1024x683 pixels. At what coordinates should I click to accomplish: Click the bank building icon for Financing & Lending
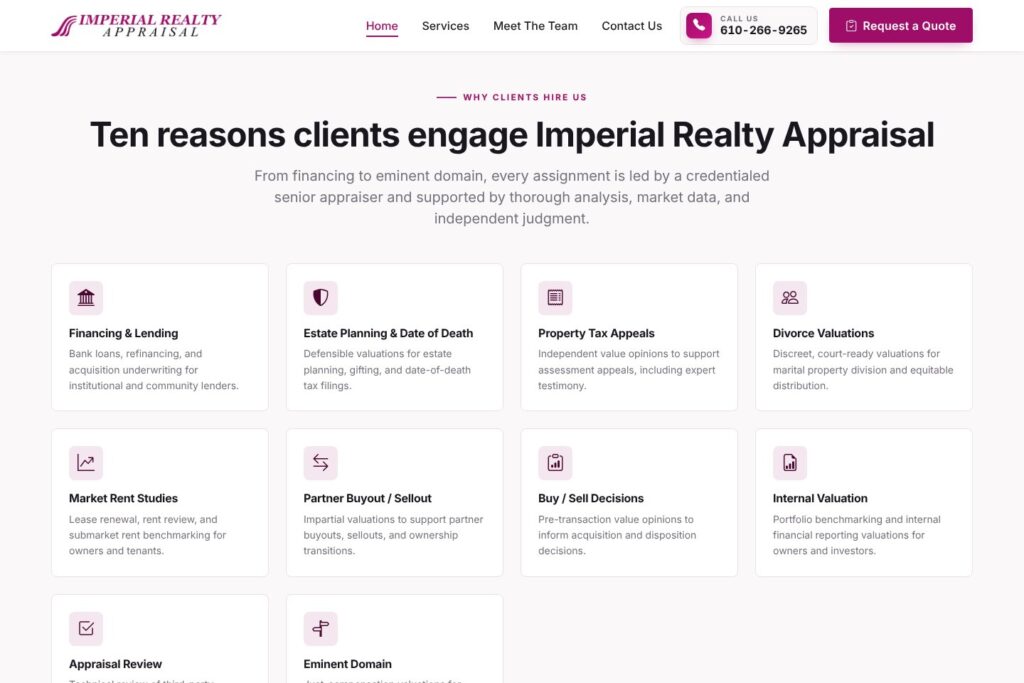click(x=86, y=298)
